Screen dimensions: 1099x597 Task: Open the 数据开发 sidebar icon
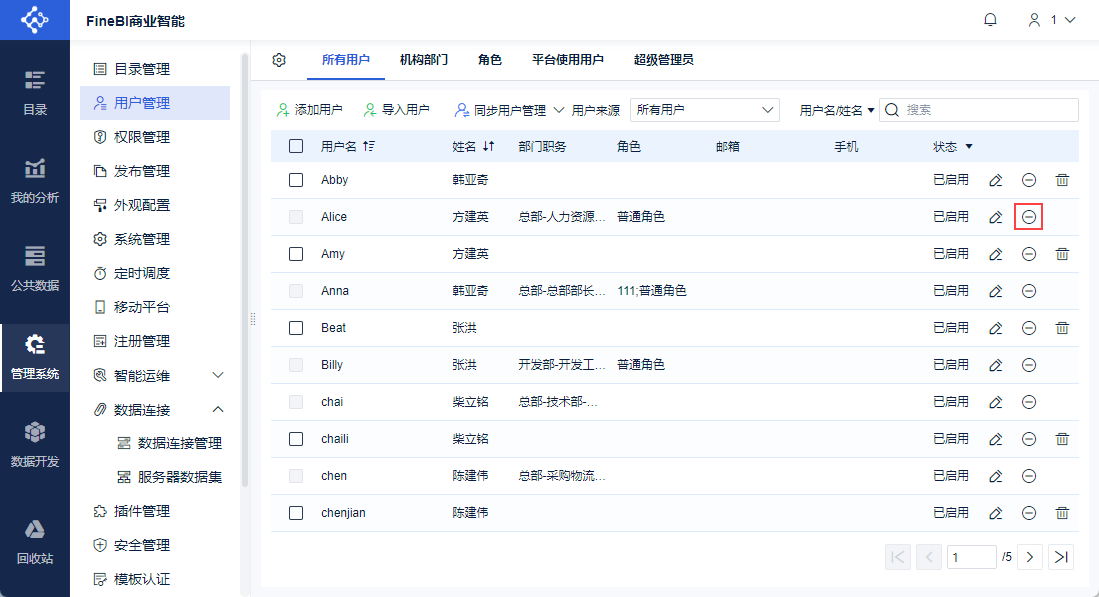pos(35,445)
